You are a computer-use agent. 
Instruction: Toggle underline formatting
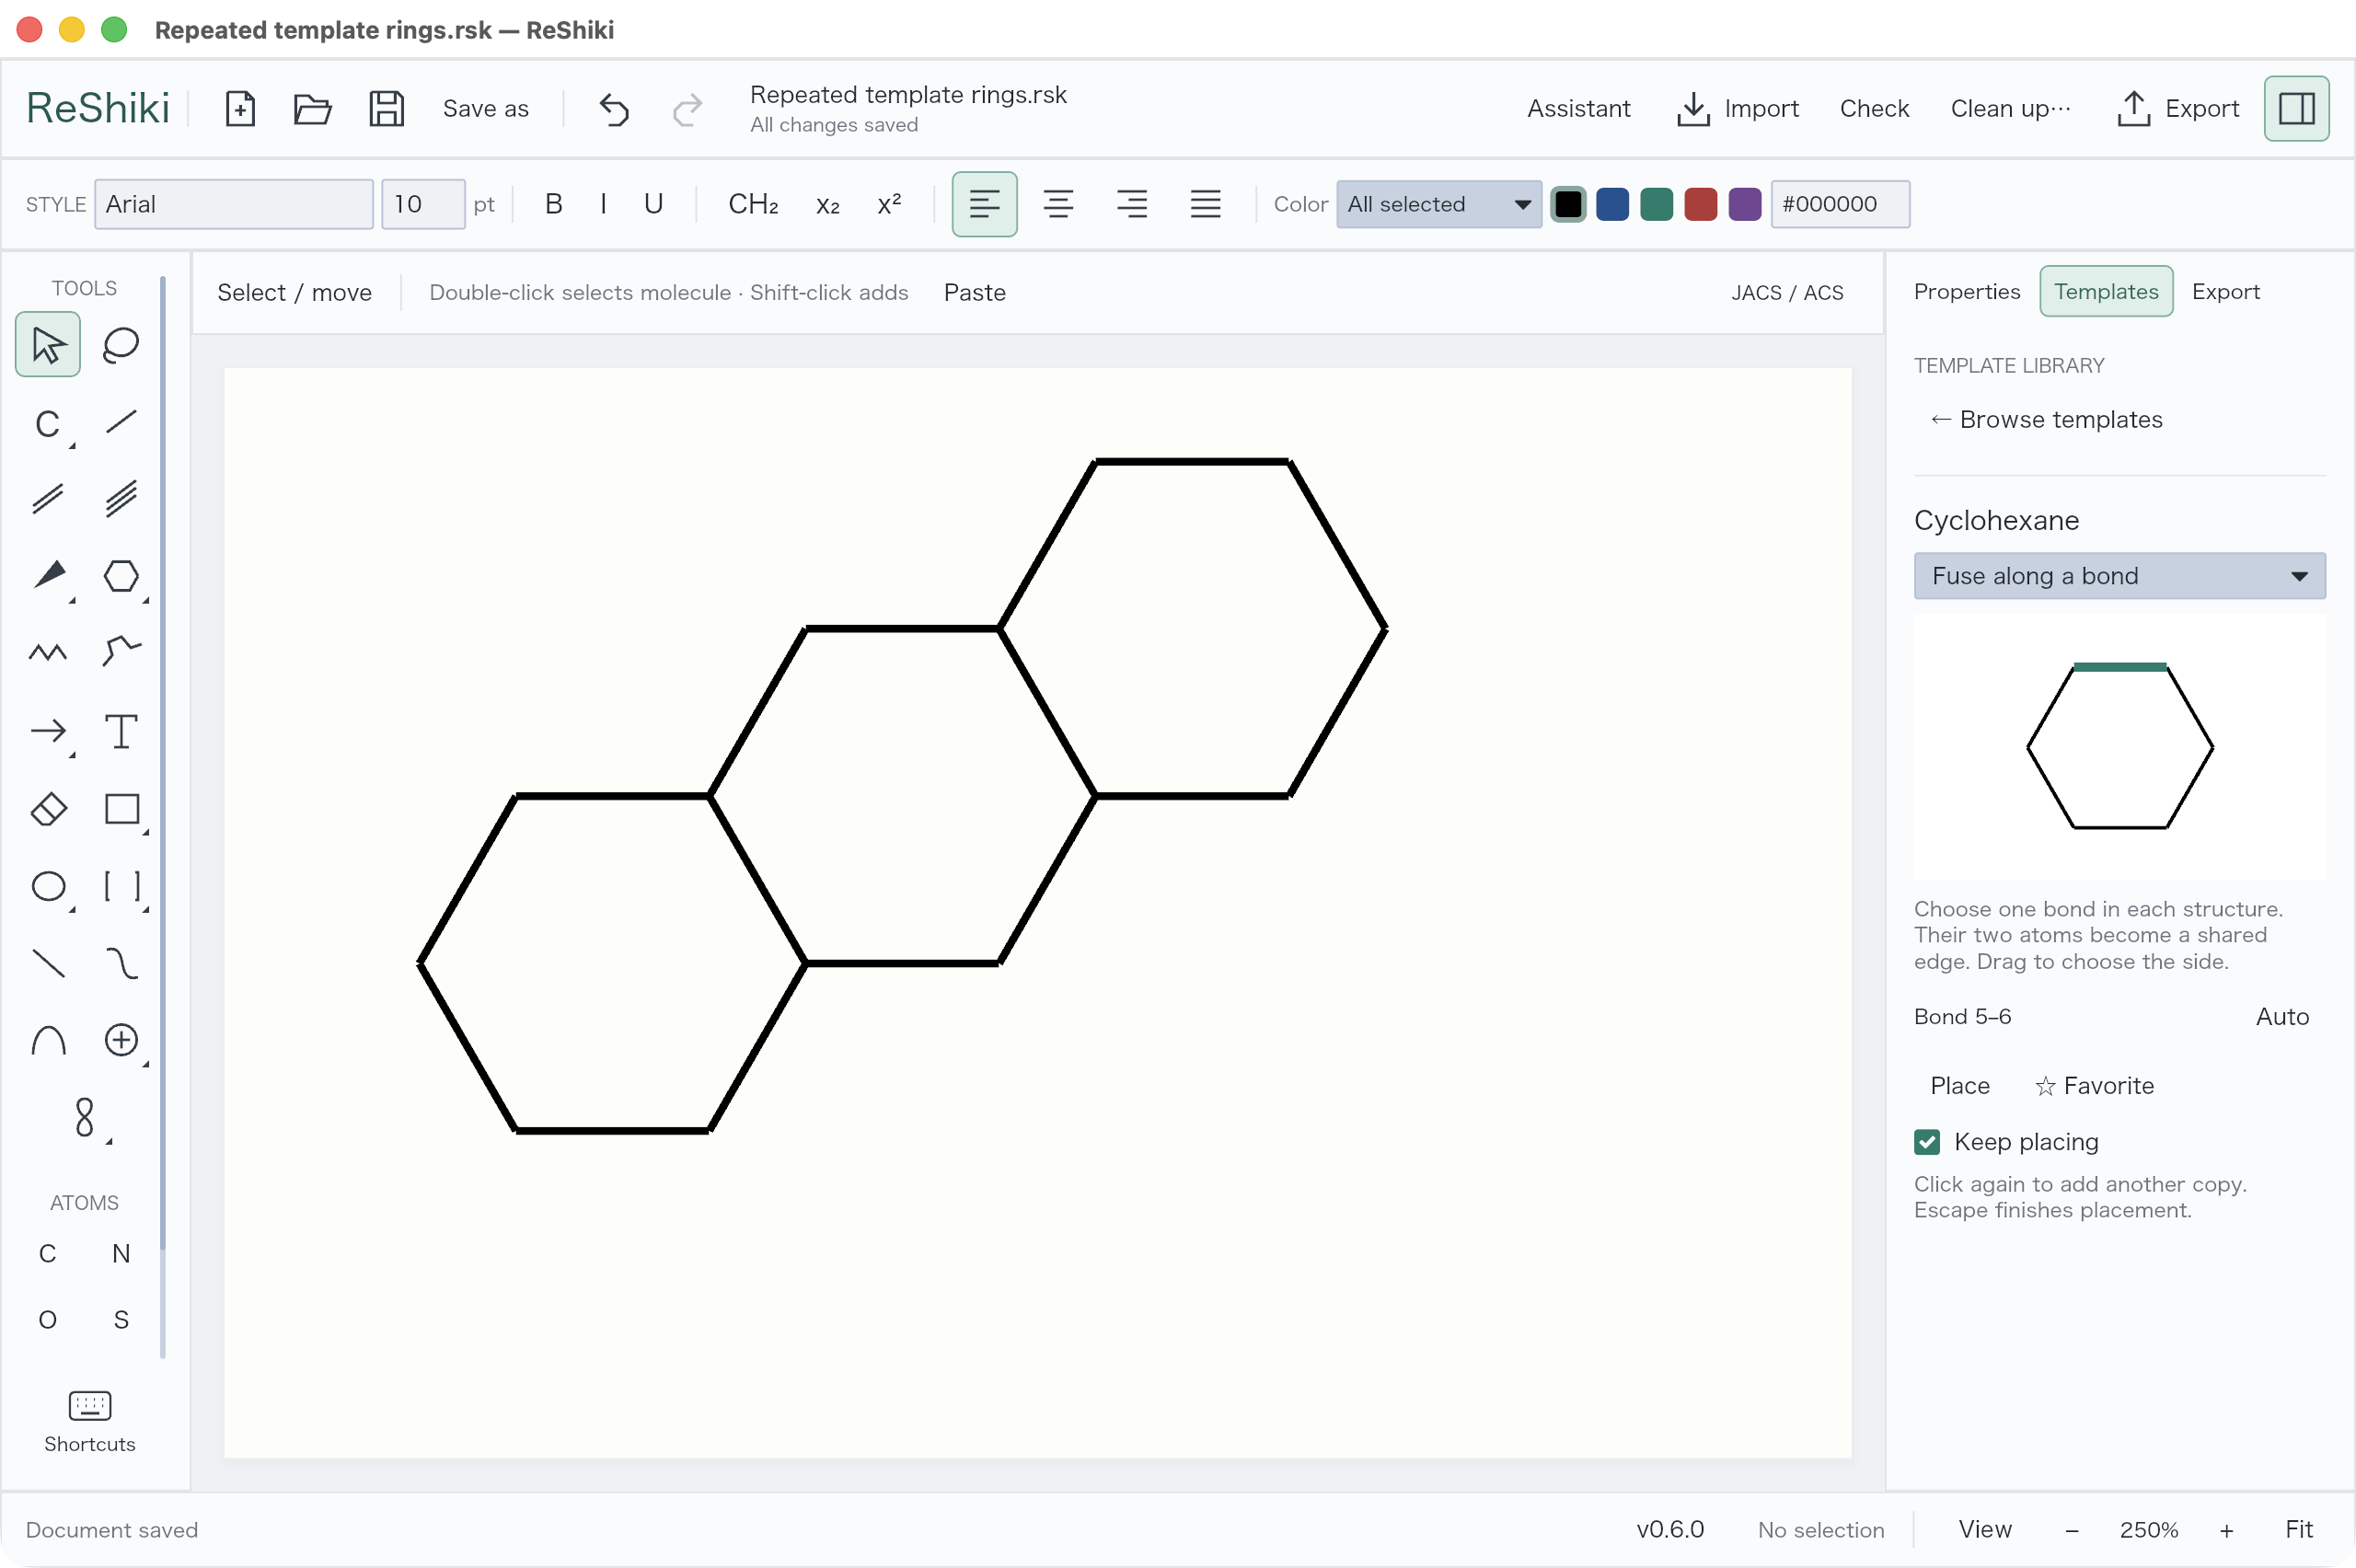tap(653, 204)
